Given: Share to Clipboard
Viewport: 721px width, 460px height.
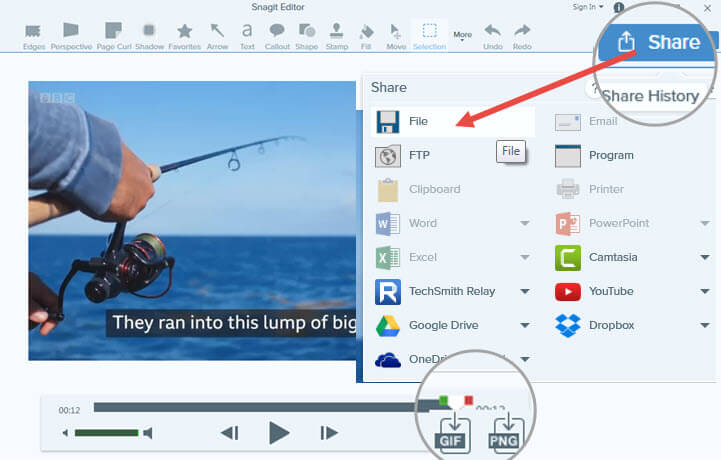Looking at the screenshot, I should pyautogui.click(x=418, y=190).
